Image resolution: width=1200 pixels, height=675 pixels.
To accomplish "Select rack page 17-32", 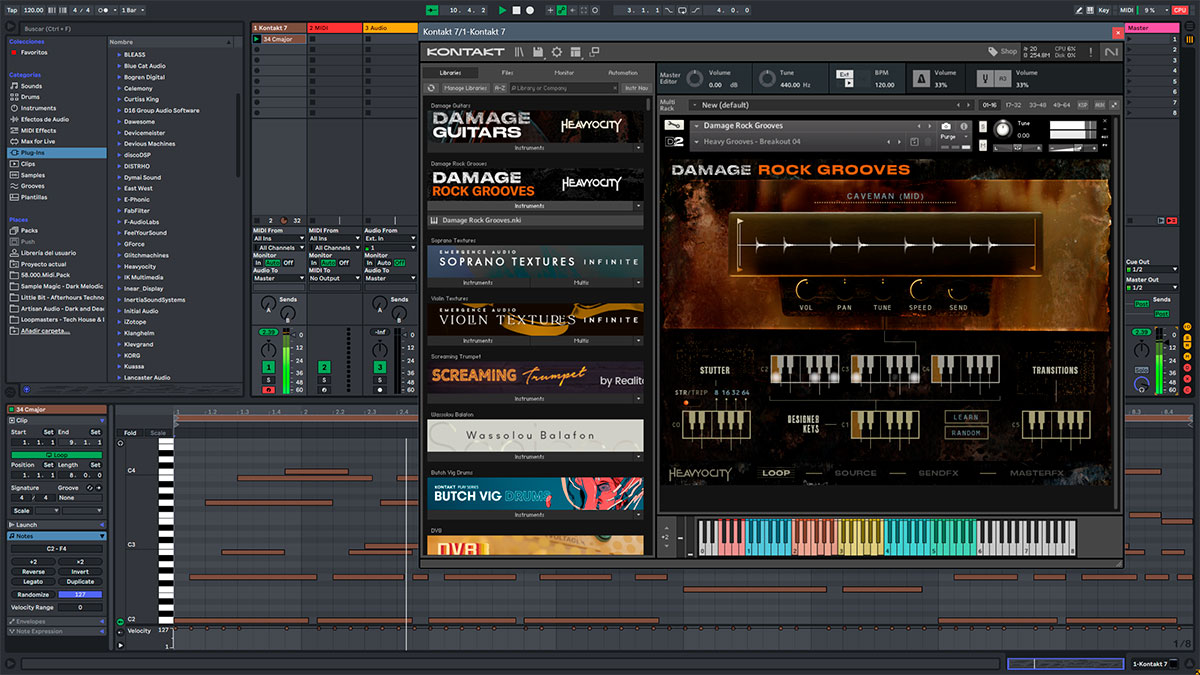I will [1013, 105].
